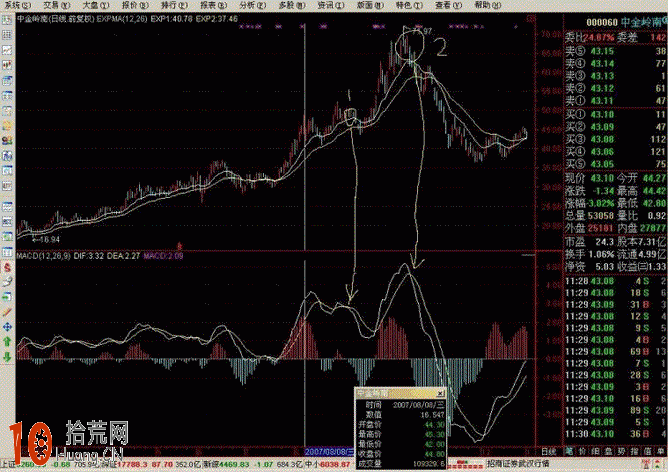Open the 交易 menu
This screenshot has height=472, width=668.
(57, 5)
